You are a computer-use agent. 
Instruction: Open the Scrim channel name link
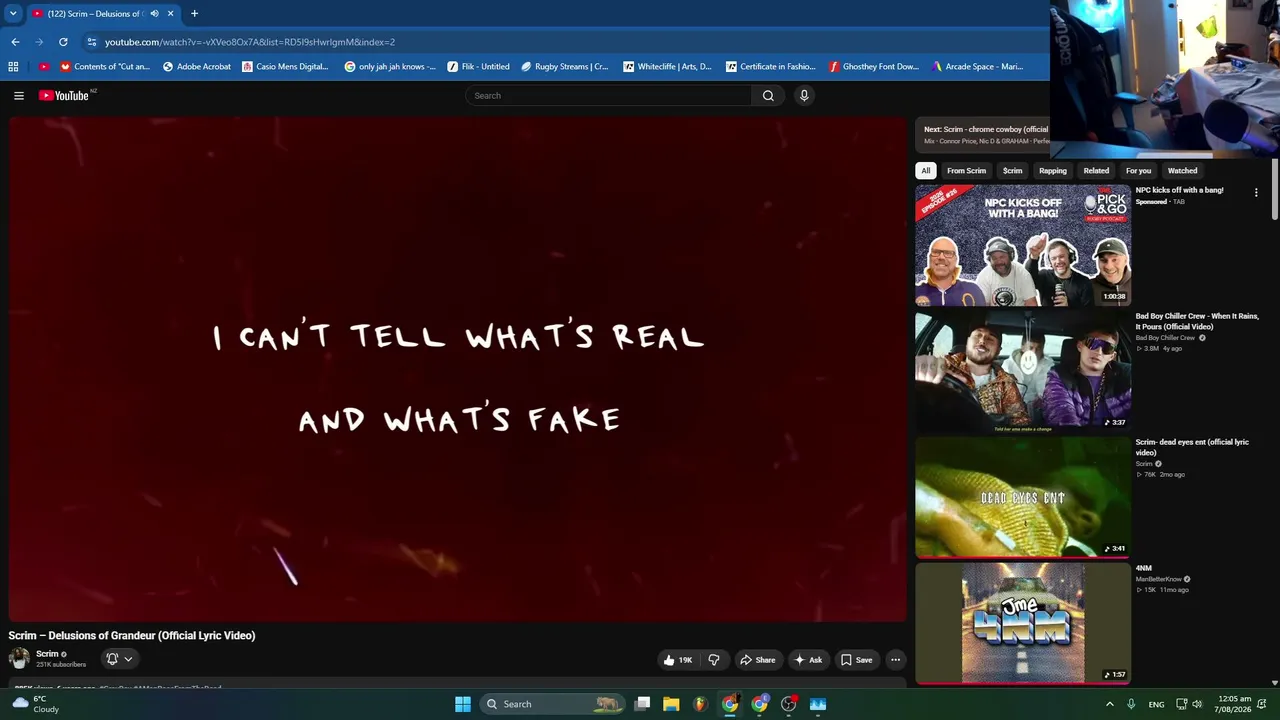[47, 654]
